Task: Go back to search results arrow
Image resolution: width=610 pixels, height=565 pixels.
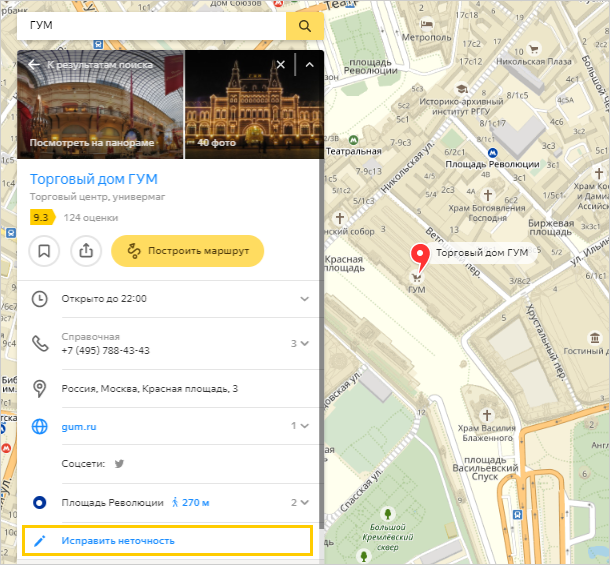Action: point(34,65)
